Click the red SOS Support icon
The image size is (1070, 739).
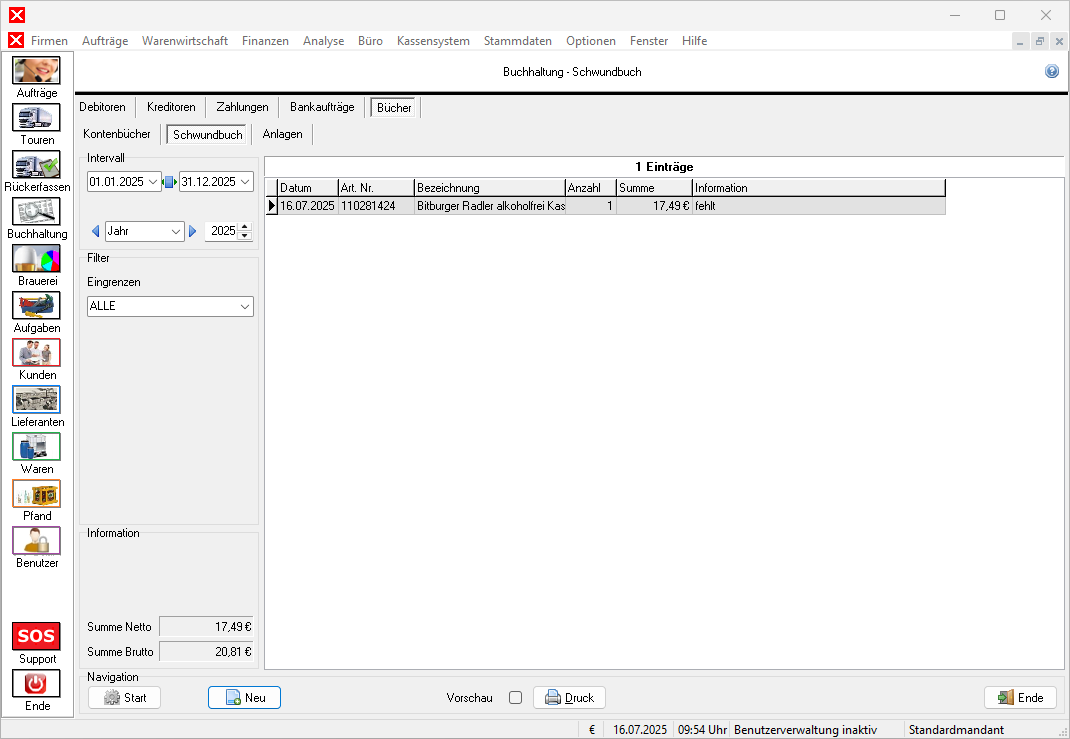[36, 637]
